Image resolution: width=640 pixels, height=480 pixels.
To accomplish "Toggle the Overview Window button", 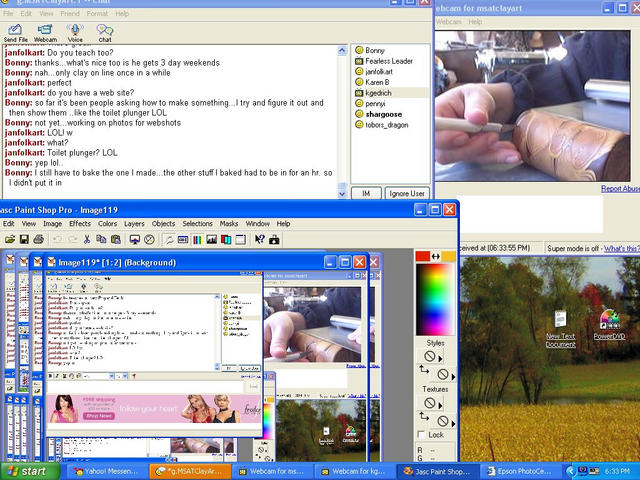I will [x=240, y=240].
